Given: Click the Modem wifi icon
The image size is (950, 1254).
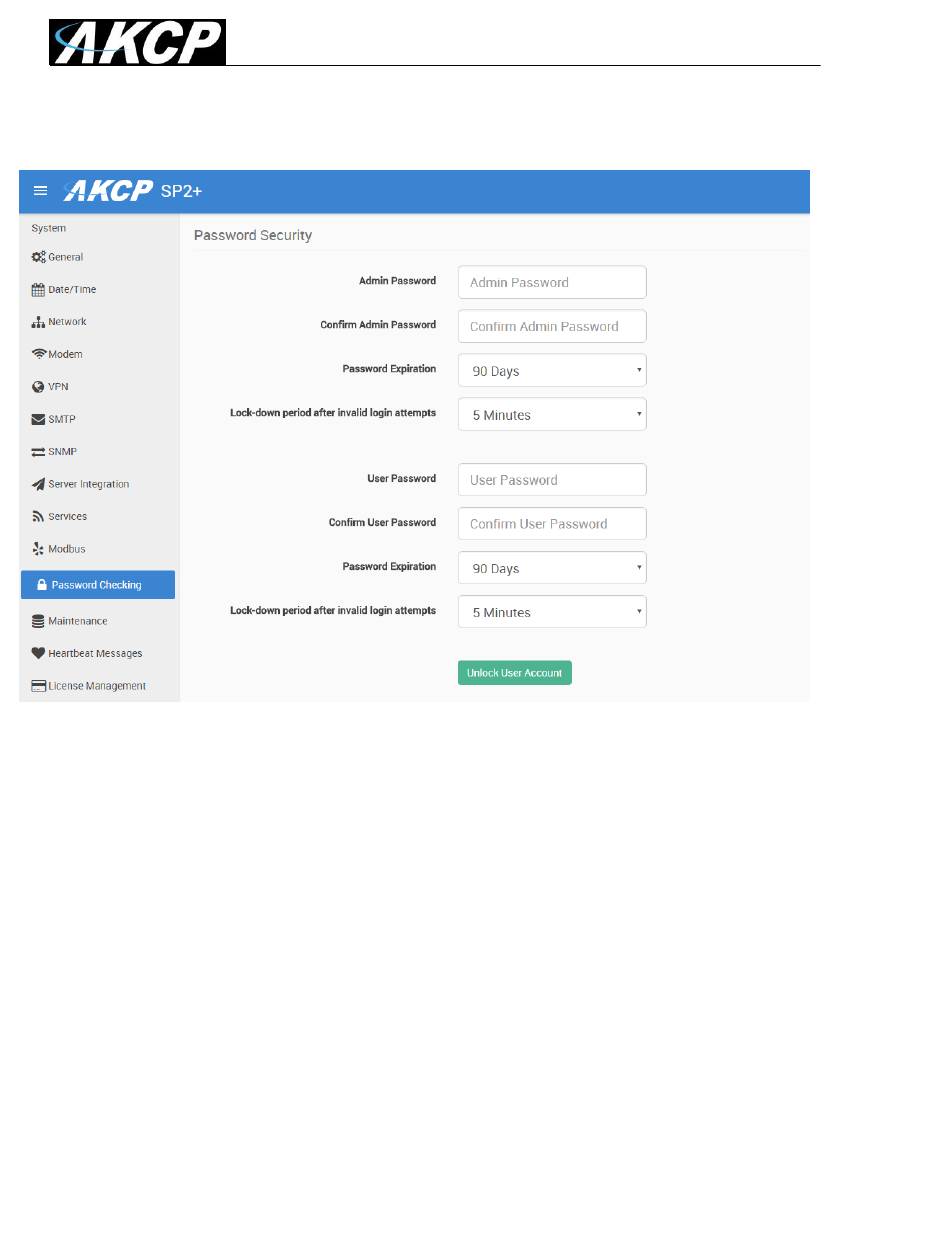Looking at the screenshot, I should [x=39, y=354].
